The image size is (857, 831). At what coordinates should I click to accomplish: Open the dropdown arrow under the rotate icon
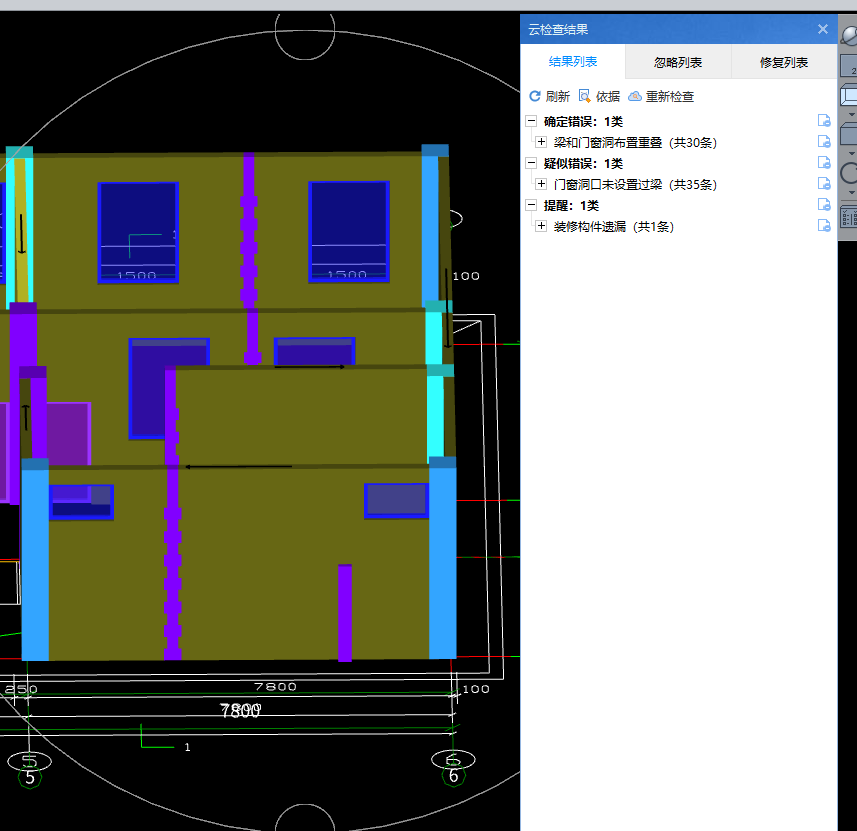tap(851, 192)
